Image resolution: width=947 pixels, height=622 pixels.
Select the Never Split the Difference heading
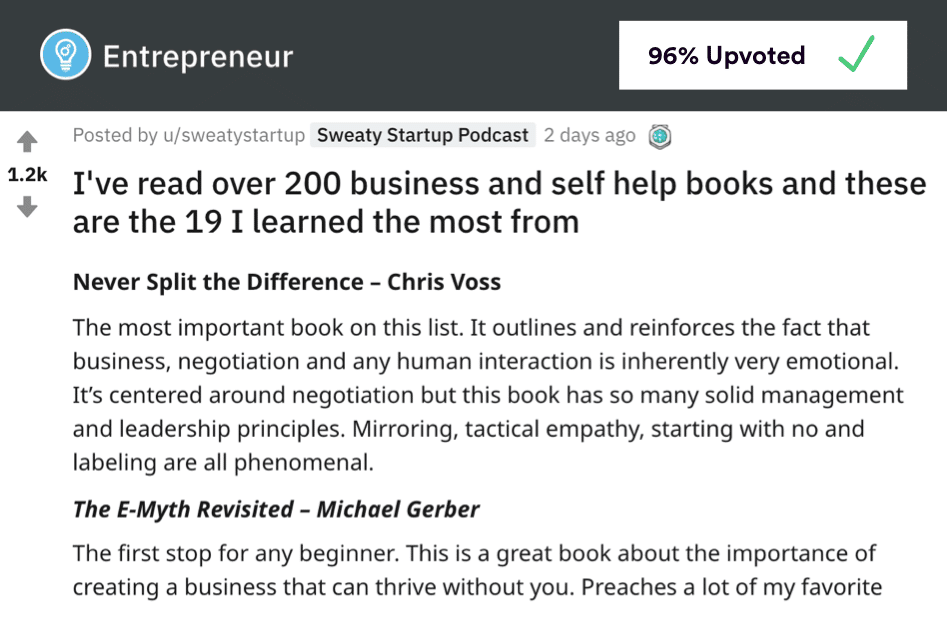coord(285,282)
